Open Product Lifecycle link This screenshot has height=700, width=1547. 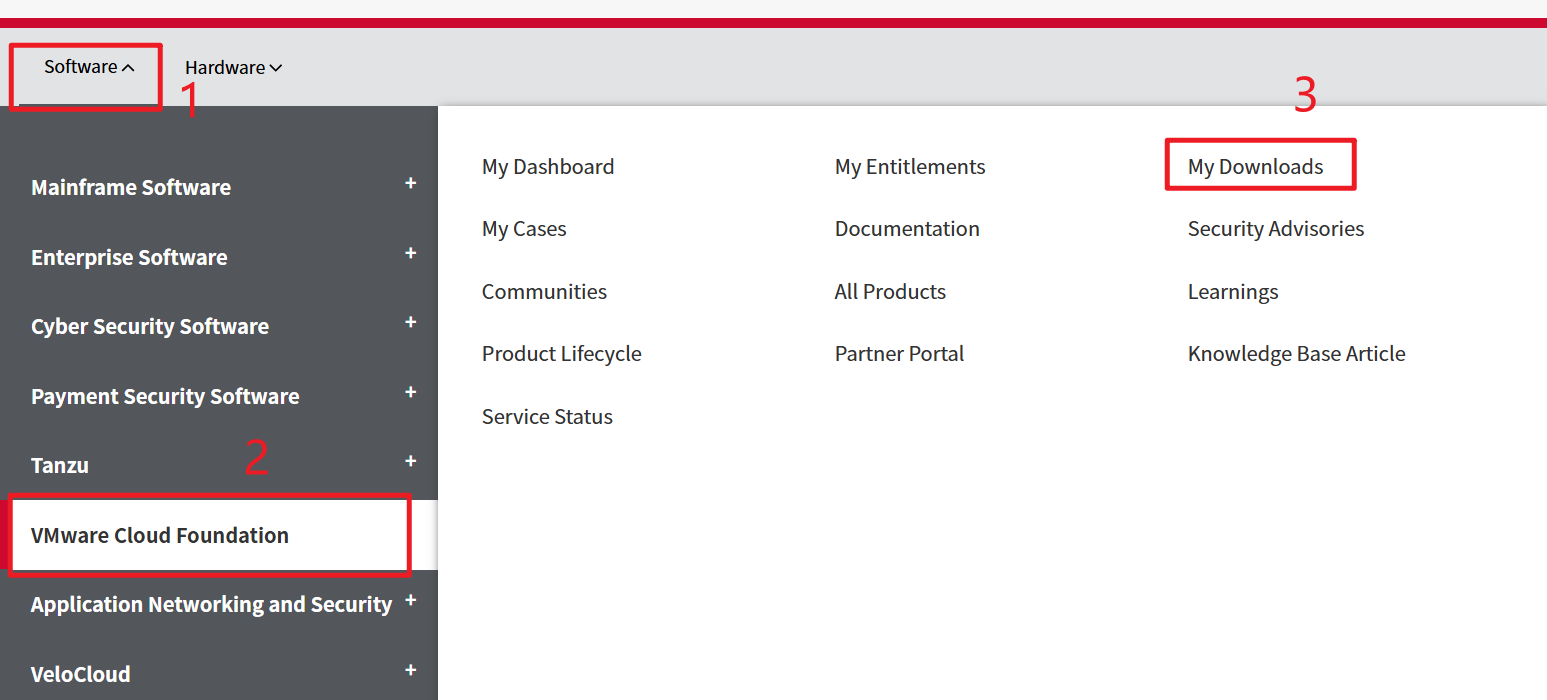[562, 354]
